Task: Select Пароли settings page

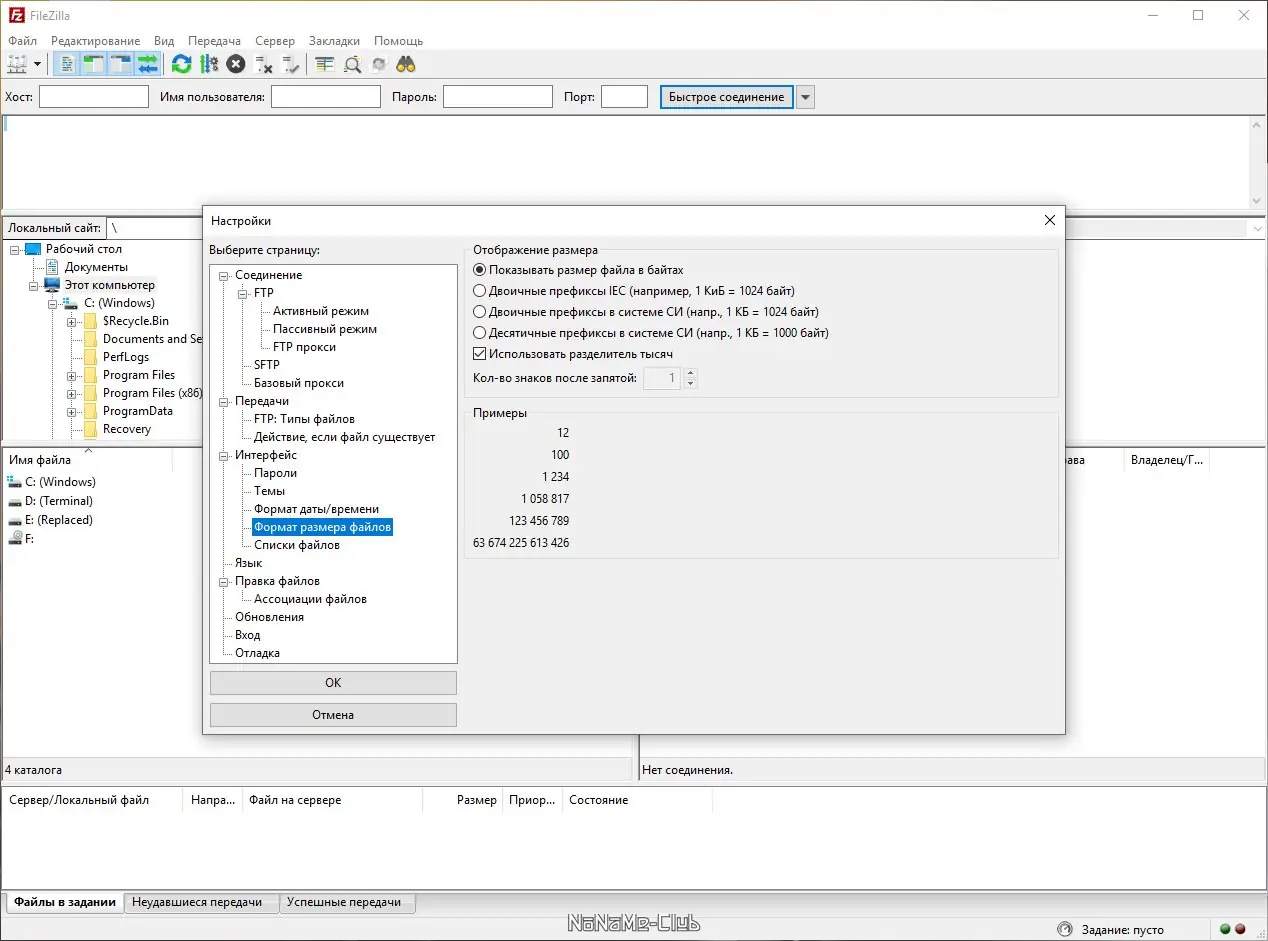Action: (275, 473)
